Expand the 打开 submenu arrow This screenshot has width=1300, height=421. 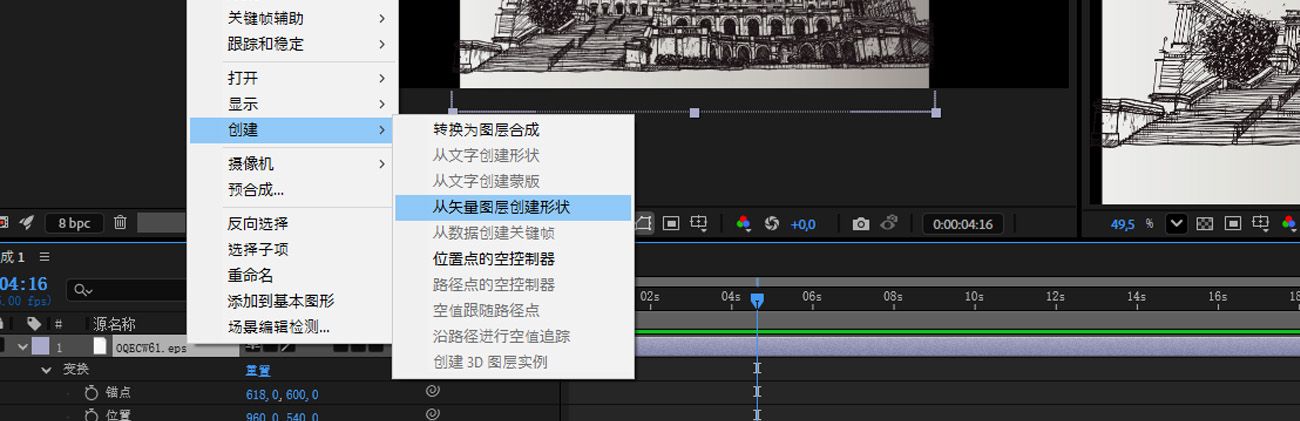coord(382,78)
